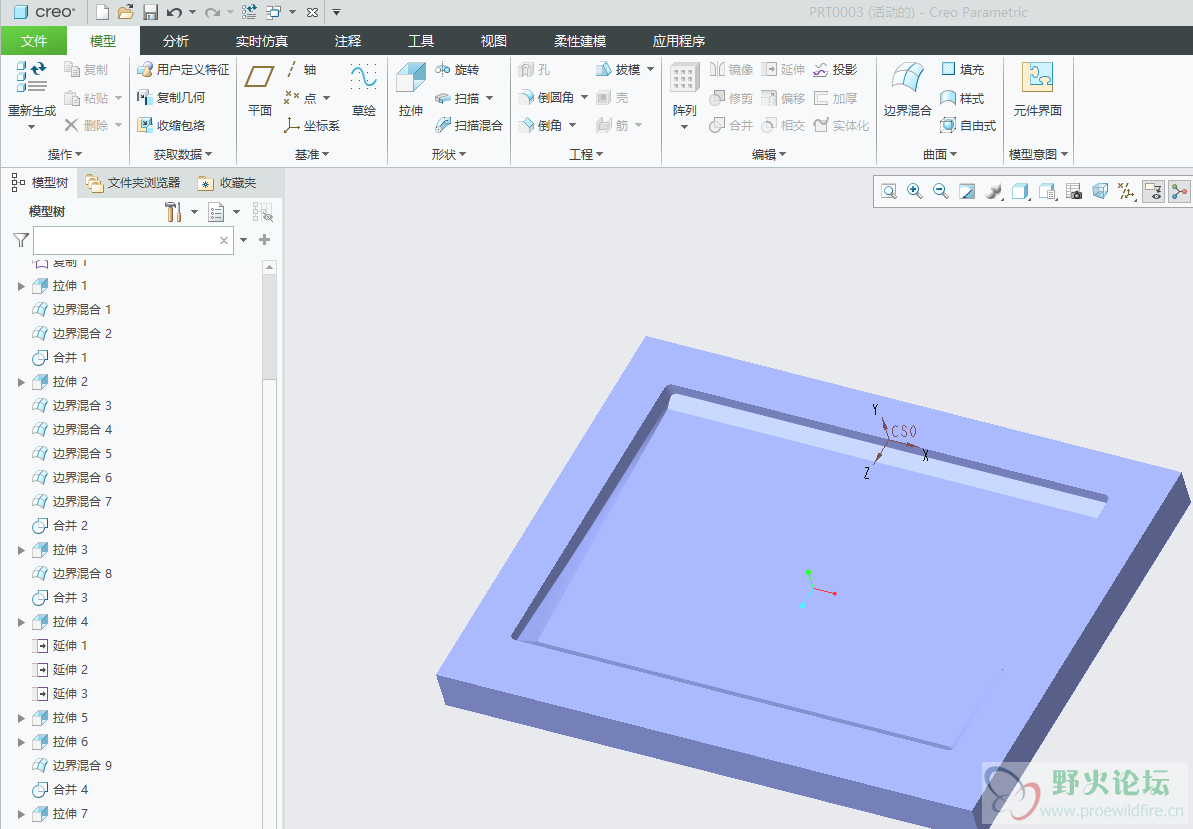Image resolution: width=1193 pixels, height=829 pixels.
Task: Open the 模型意图 group menu
Action: point(1038,154)
